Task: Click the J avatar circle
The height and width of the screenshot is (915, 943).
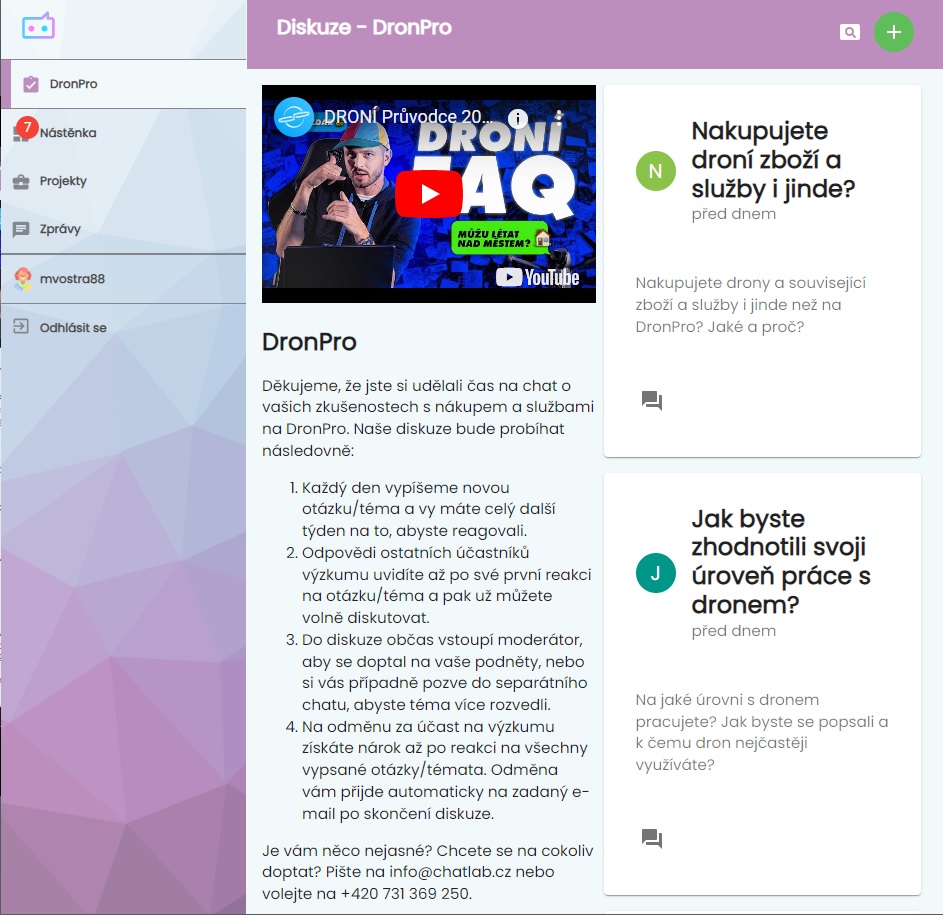Action: coord(656,573)
